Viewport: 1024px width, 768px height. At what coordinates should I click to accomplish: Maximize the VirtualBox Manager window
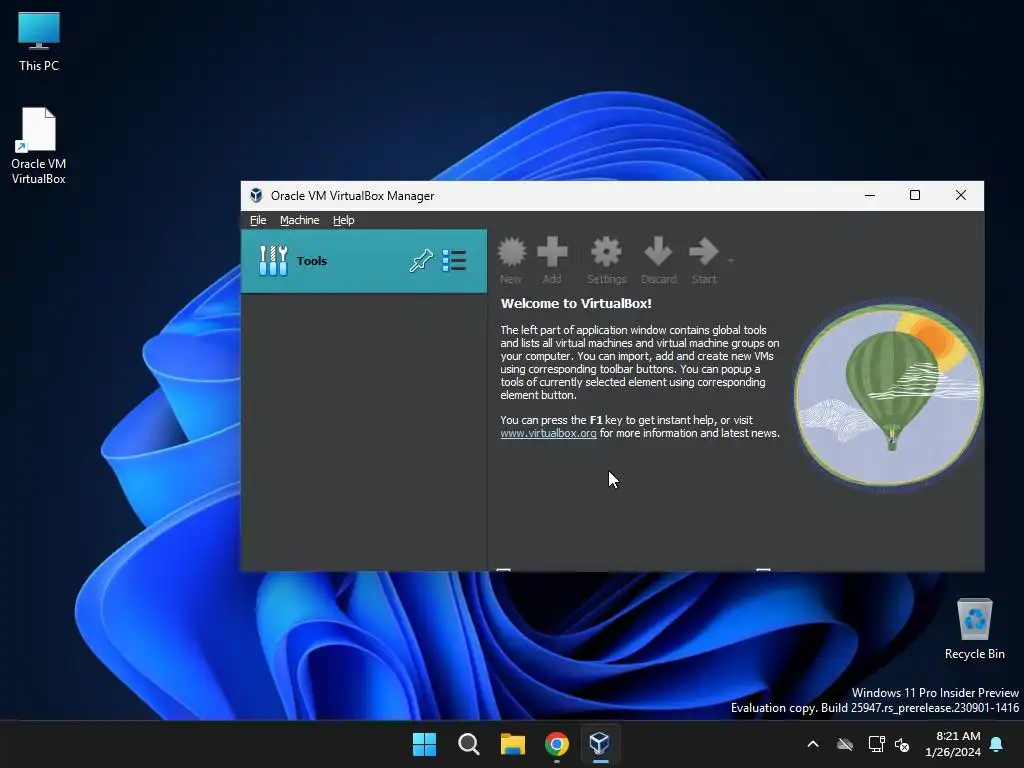coord(915,195)
